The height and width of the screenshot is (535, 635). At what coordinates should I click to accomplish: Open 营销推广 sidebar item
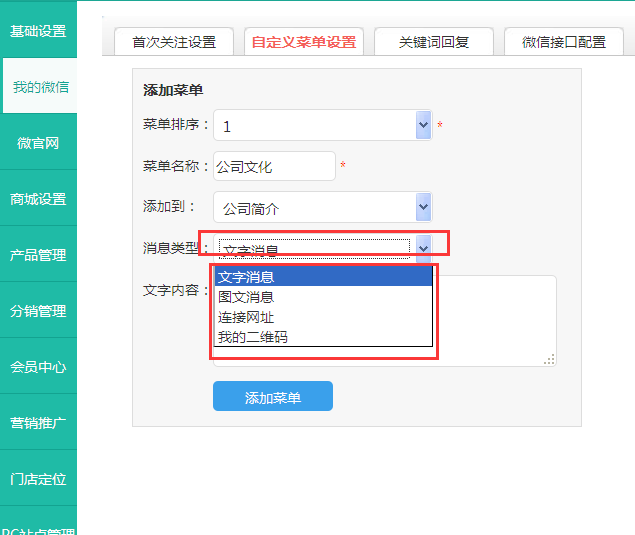(x=38, y=423)
